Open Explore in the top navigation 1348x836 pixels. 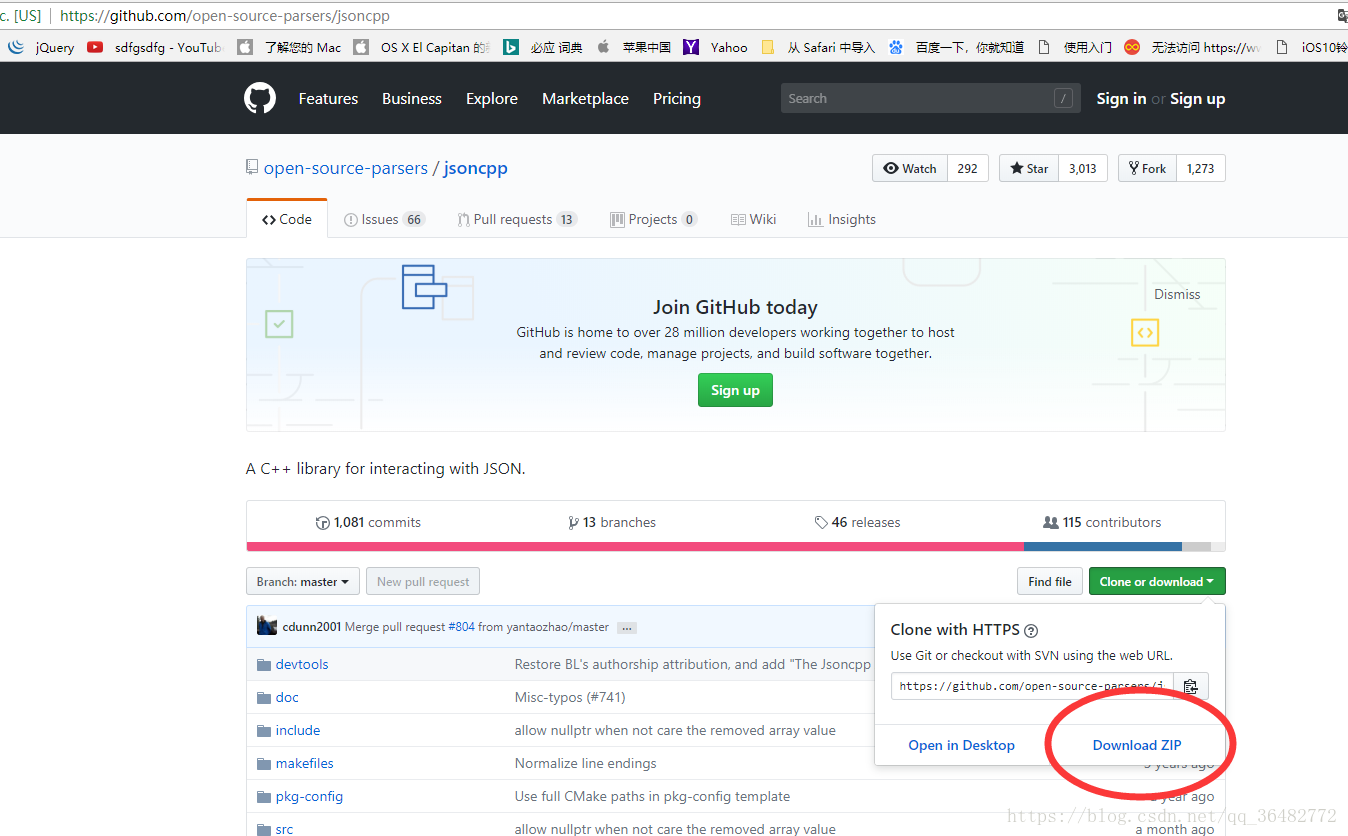492,98
